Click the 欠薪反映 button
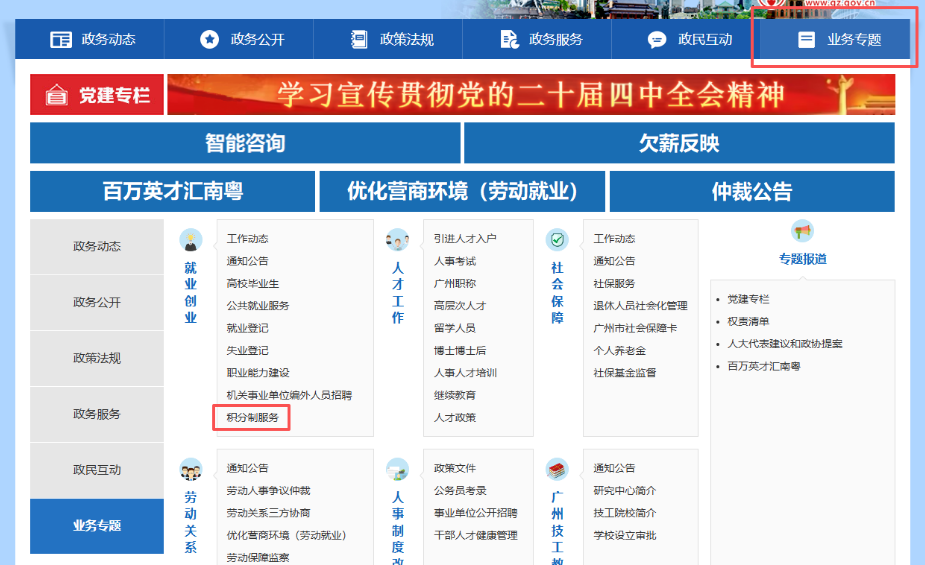 coord(679,143)
